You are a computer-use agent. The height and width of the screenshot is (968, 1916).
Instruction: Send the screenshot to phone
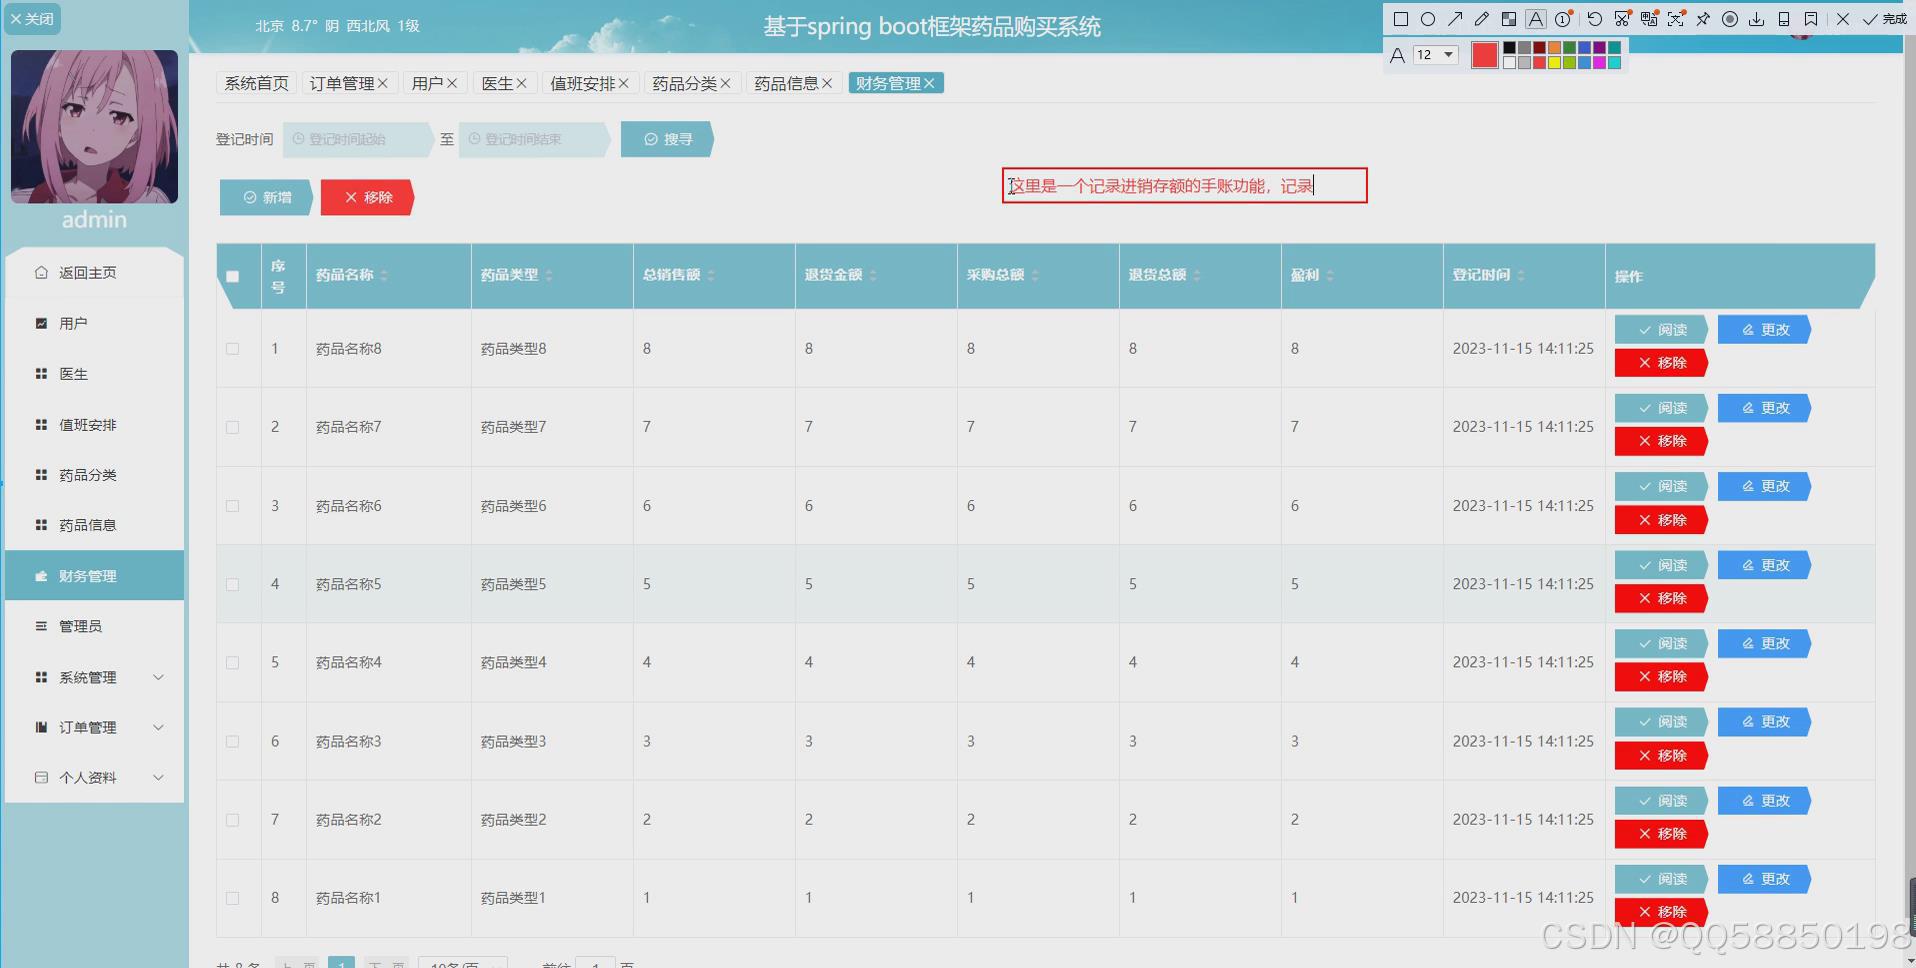(x=1784, y=19)
